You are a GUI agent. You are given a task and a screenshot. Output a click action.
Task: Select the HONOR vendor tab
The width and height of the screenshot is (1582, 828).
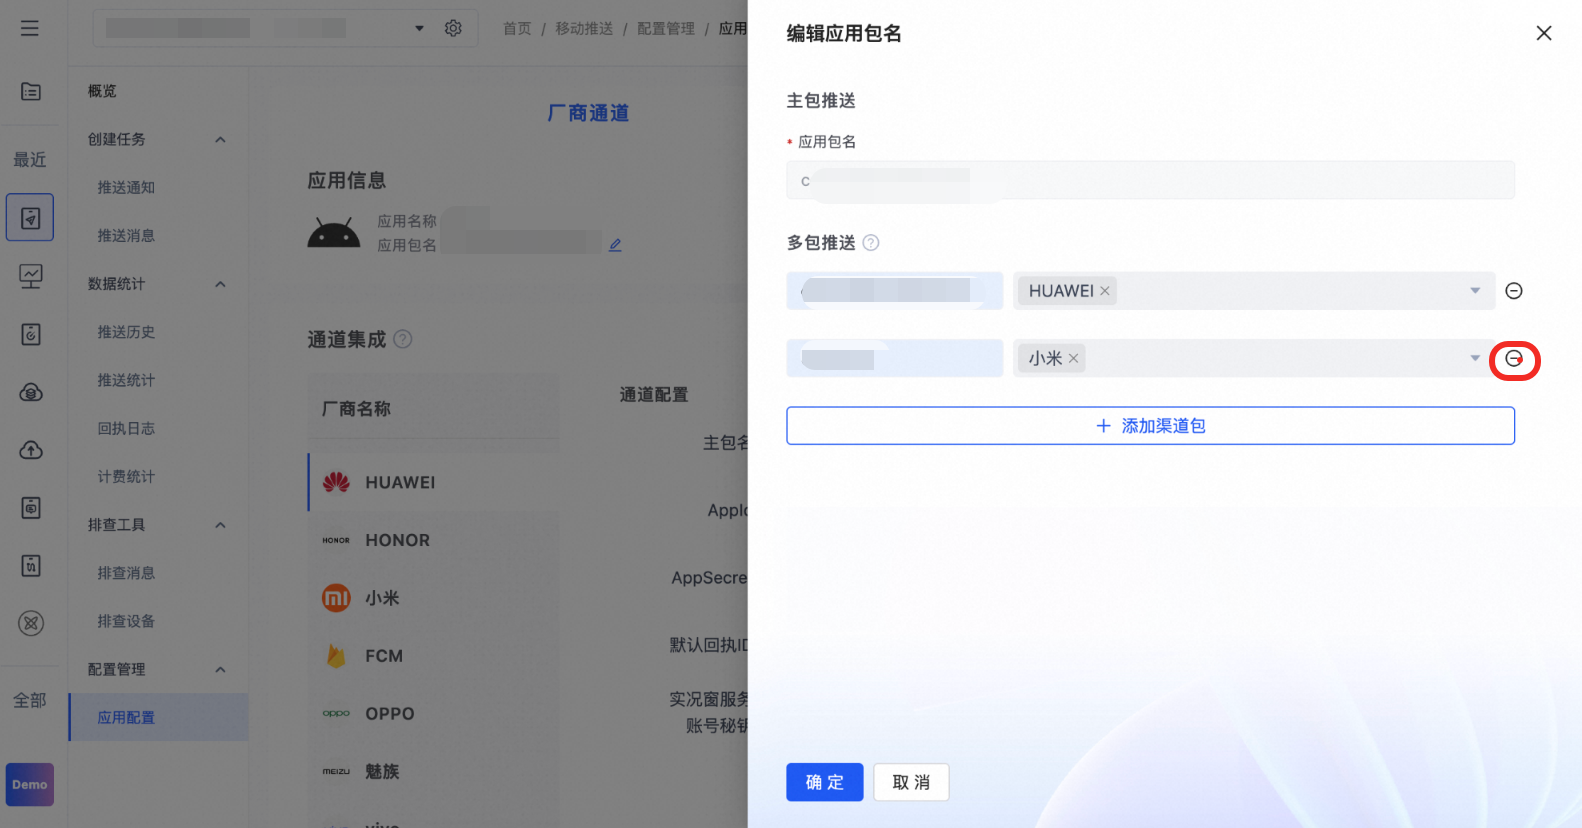click(433, 540)
